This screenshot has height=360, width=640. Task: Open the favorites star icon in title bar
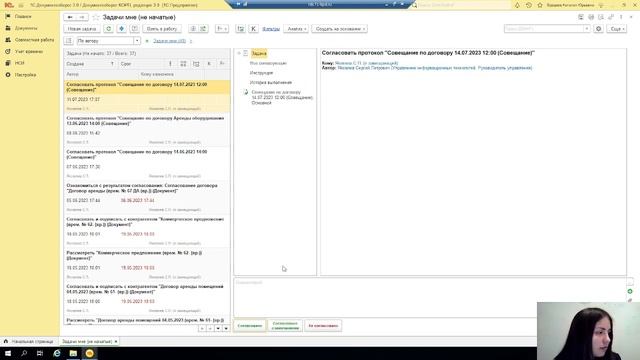(x=540, y=5)
